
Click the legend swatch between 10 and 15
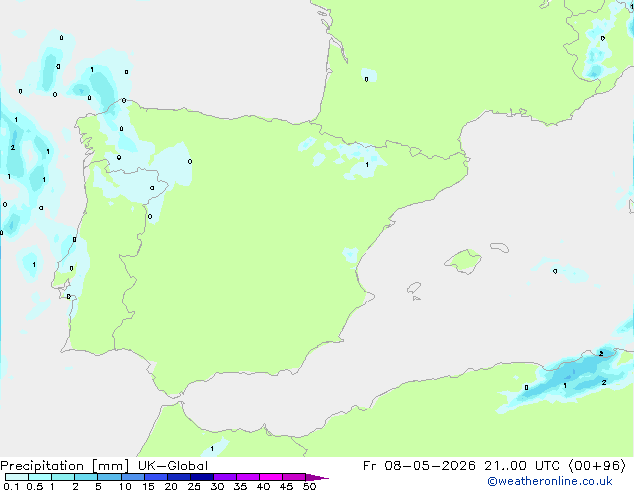(132, 477)
